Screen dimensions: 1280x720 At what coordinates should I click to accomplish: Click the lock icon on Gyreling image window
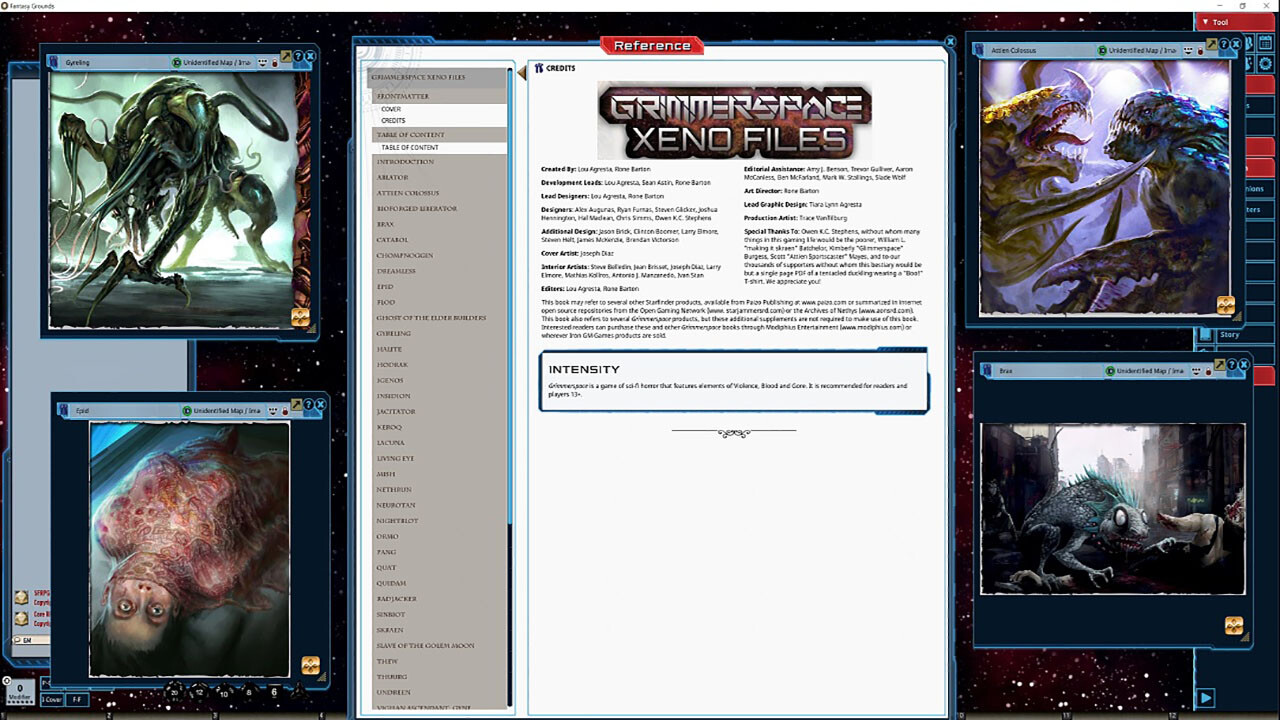pos(274,62)
